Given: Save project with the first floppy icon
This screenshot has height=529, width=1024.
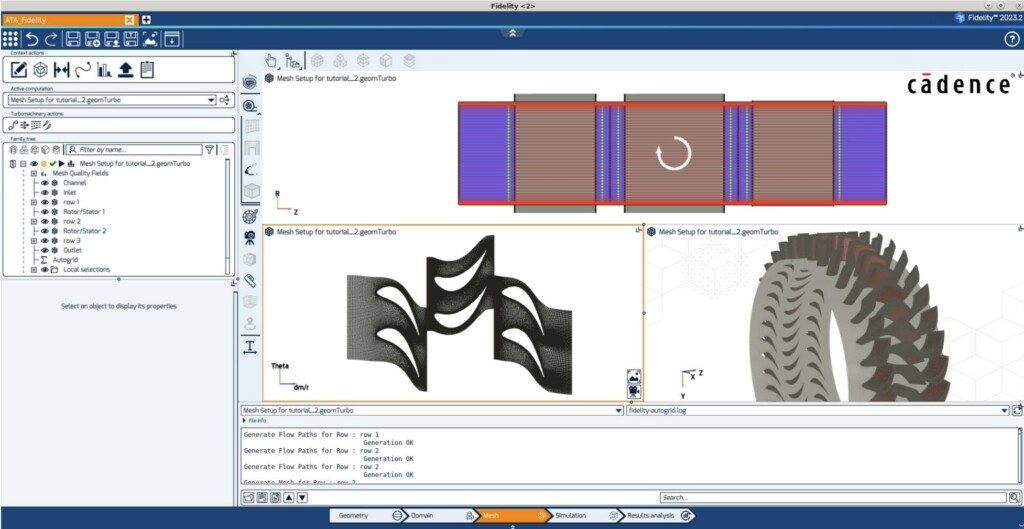Looking at the screenshot, I should pyautogui.click(x=73, y=39).
